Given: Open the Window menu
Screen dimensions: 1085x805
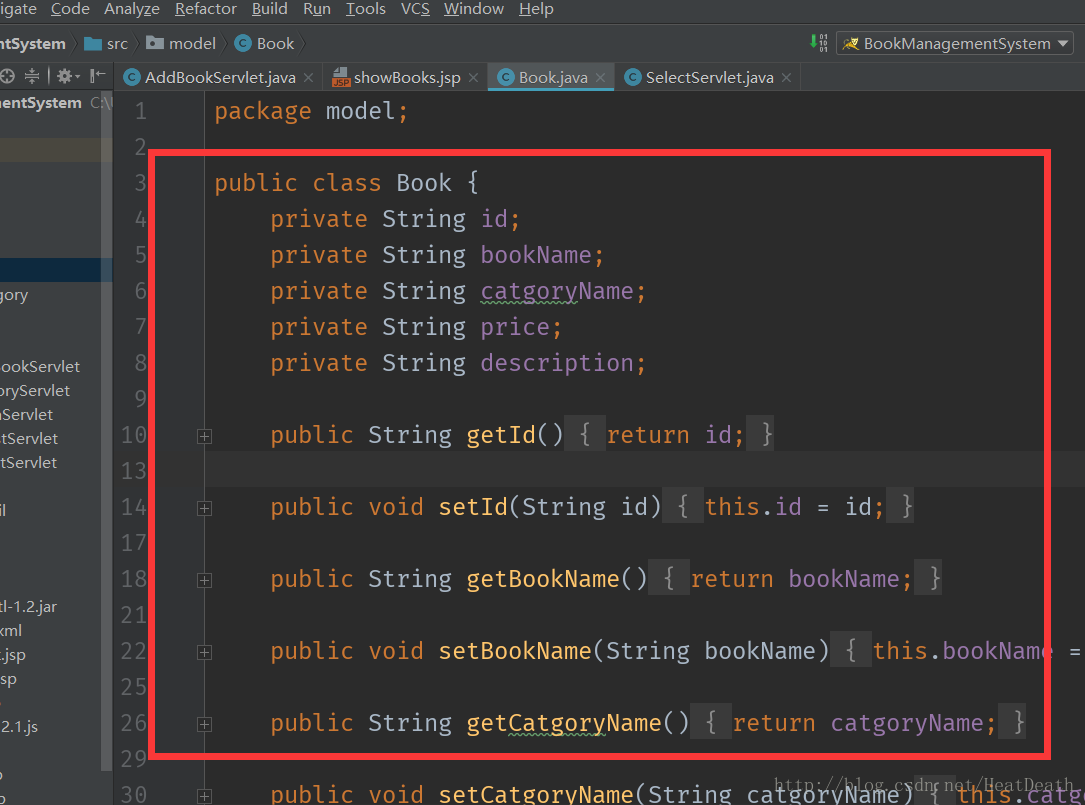Looking at the screenshot, I should pyautogui.click(x=474, y=9).
